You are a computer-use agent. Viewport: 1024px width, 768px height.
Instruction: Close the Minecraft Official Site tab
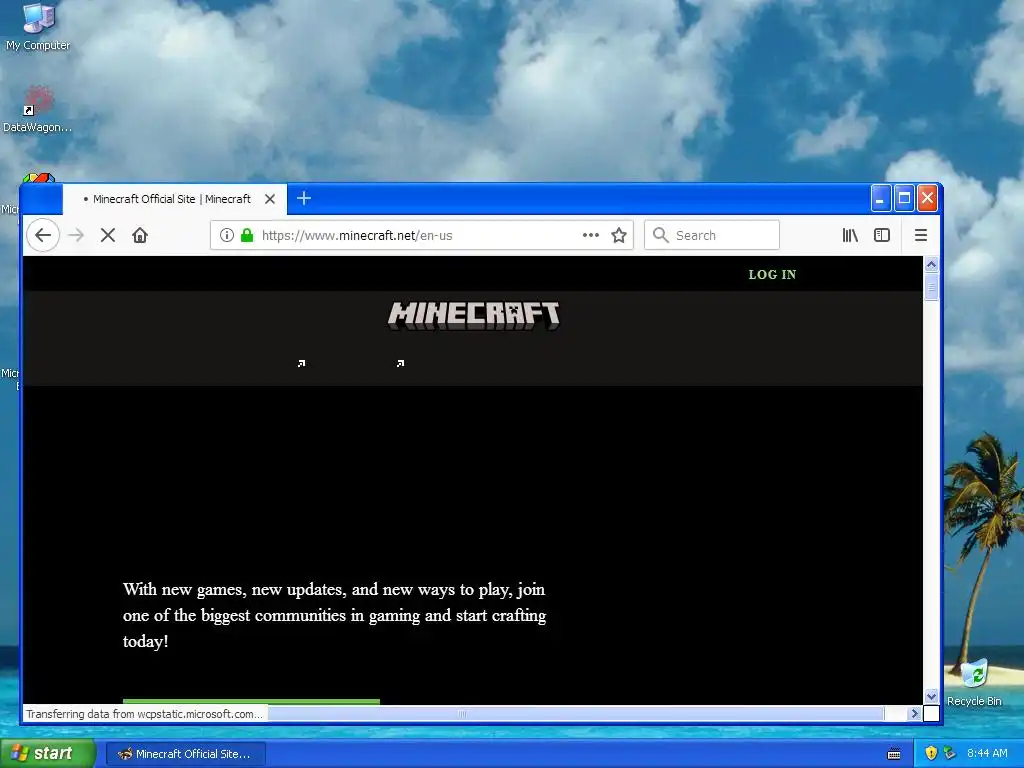pos(270,199)
